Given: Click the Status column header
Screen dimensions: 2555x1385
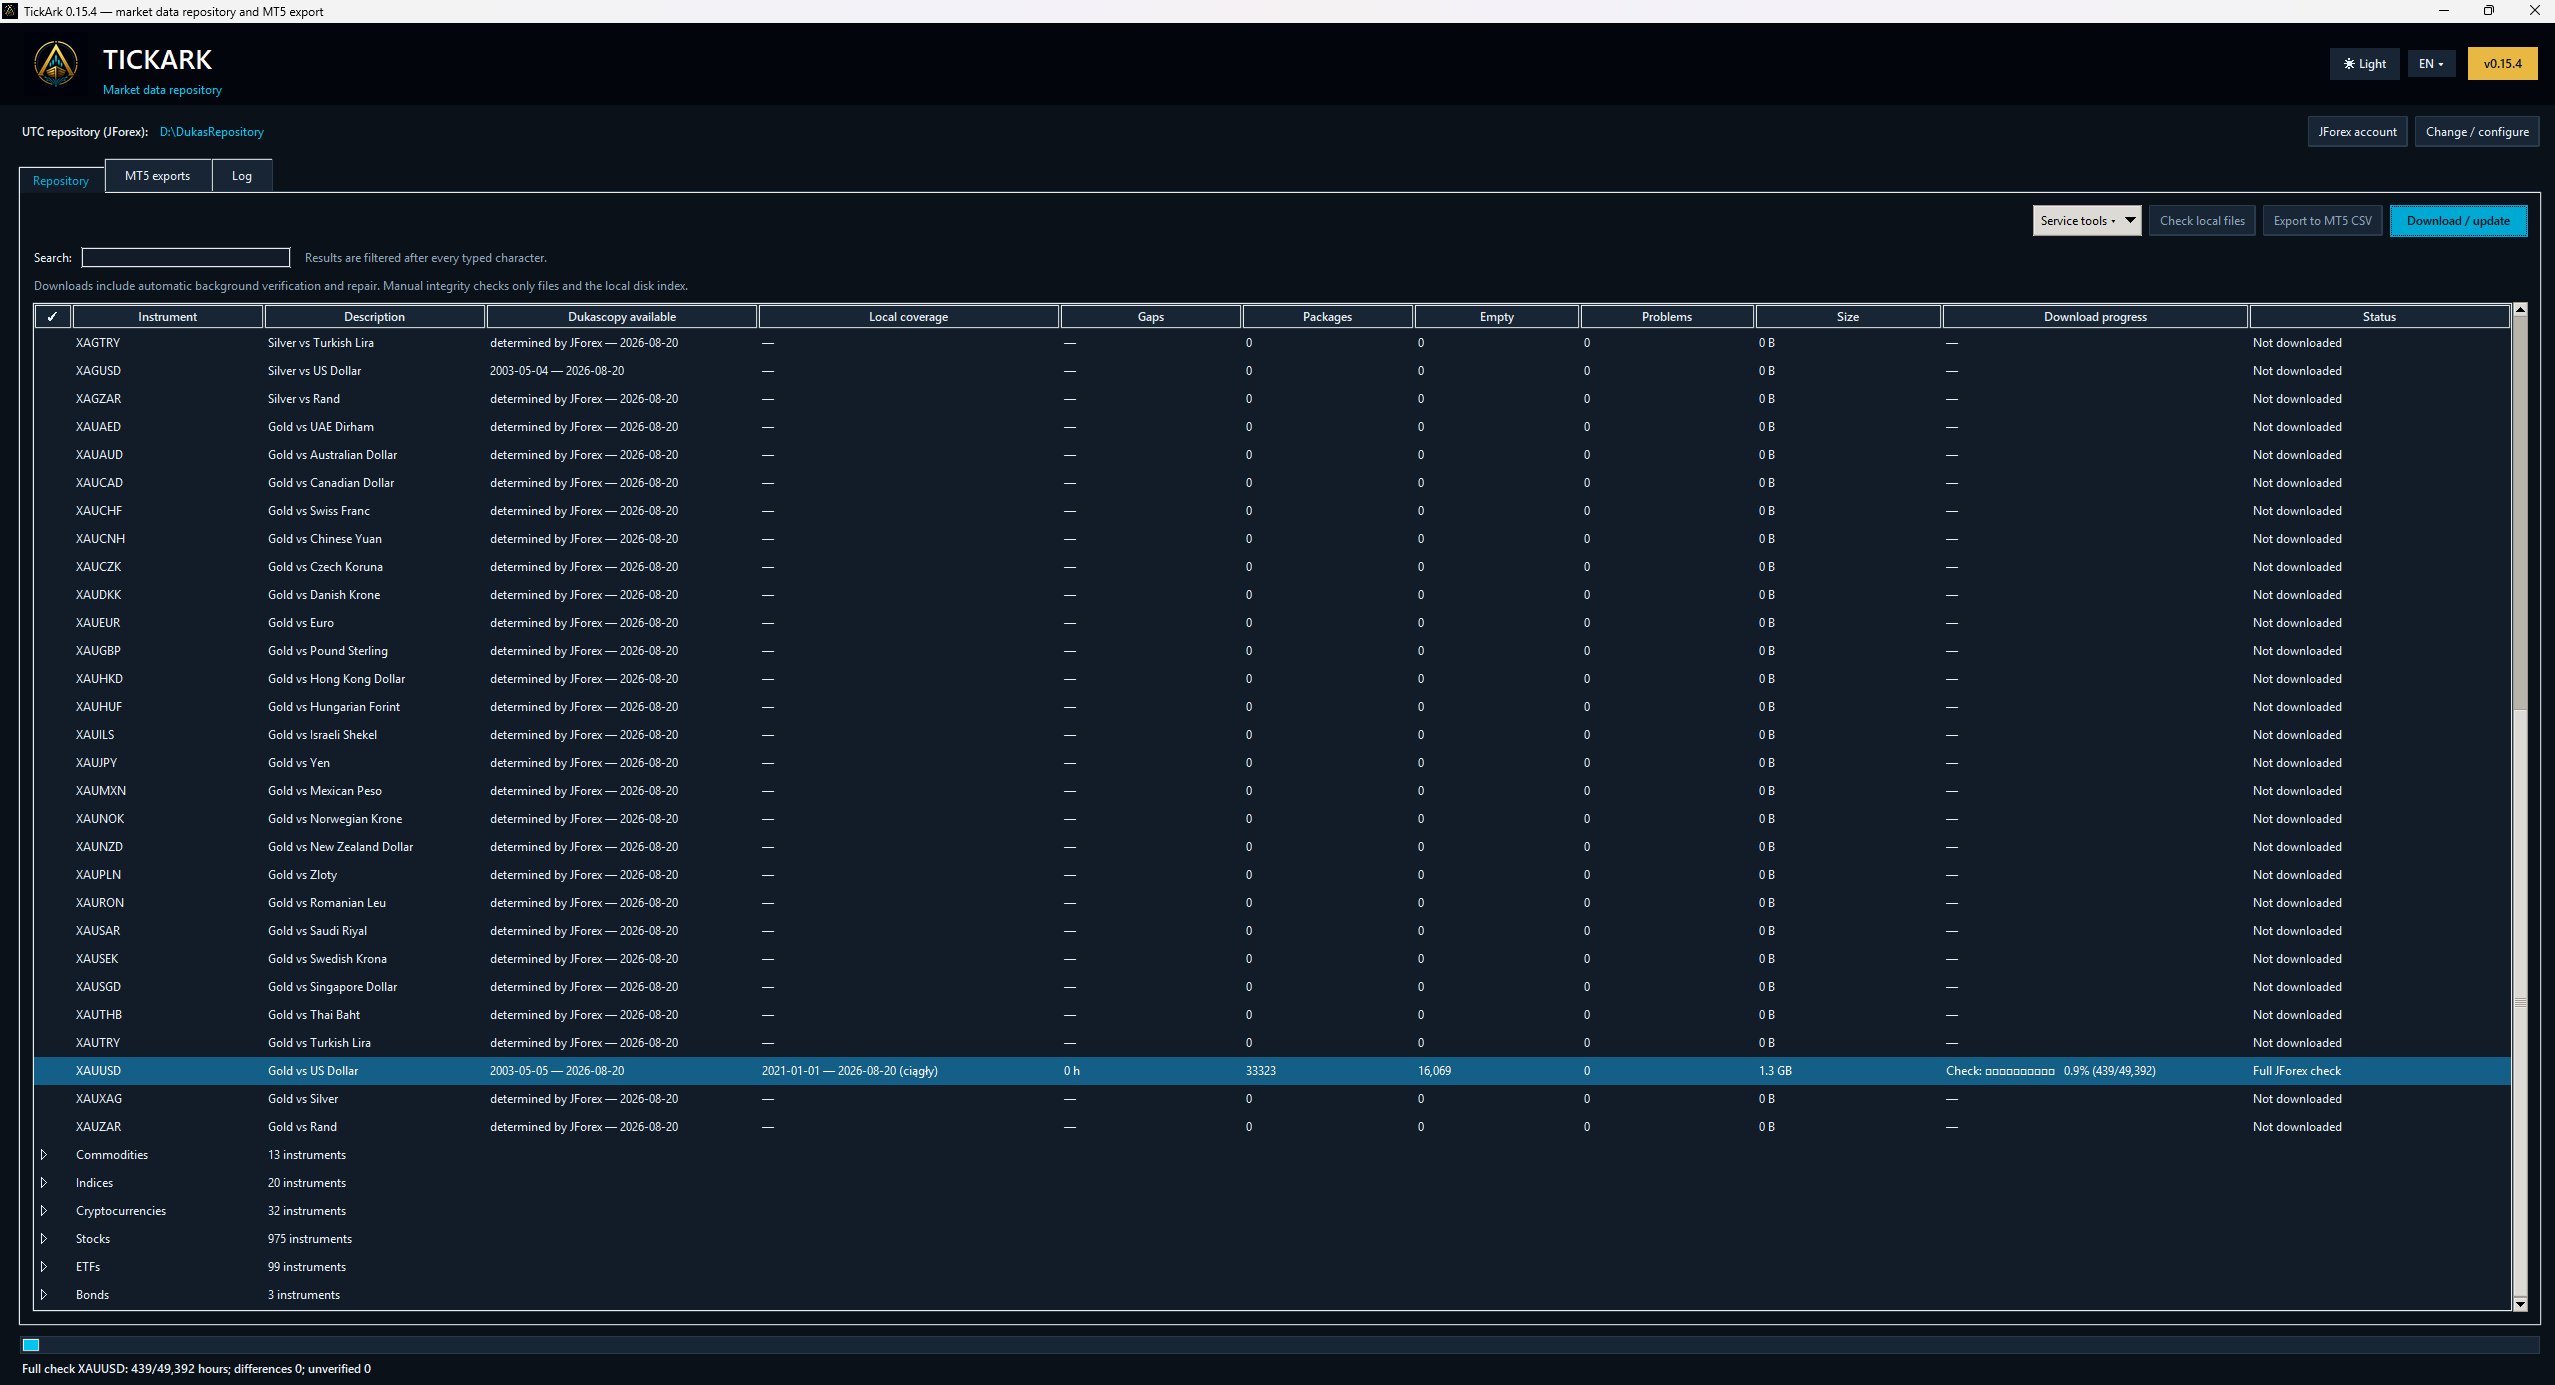Looking at the screenshot, I should tap(2379, 317).
